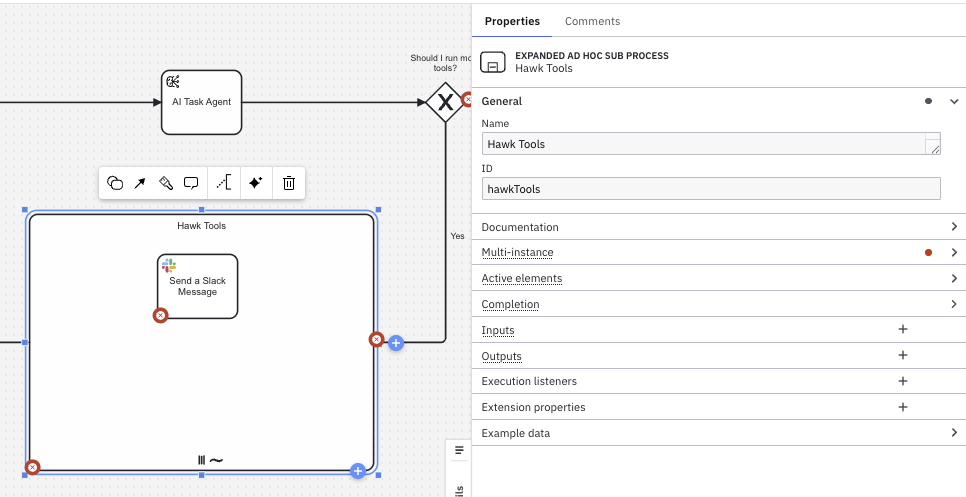Click the text annotation tool icon
966x497 pixels.
(x=223, y=183)
